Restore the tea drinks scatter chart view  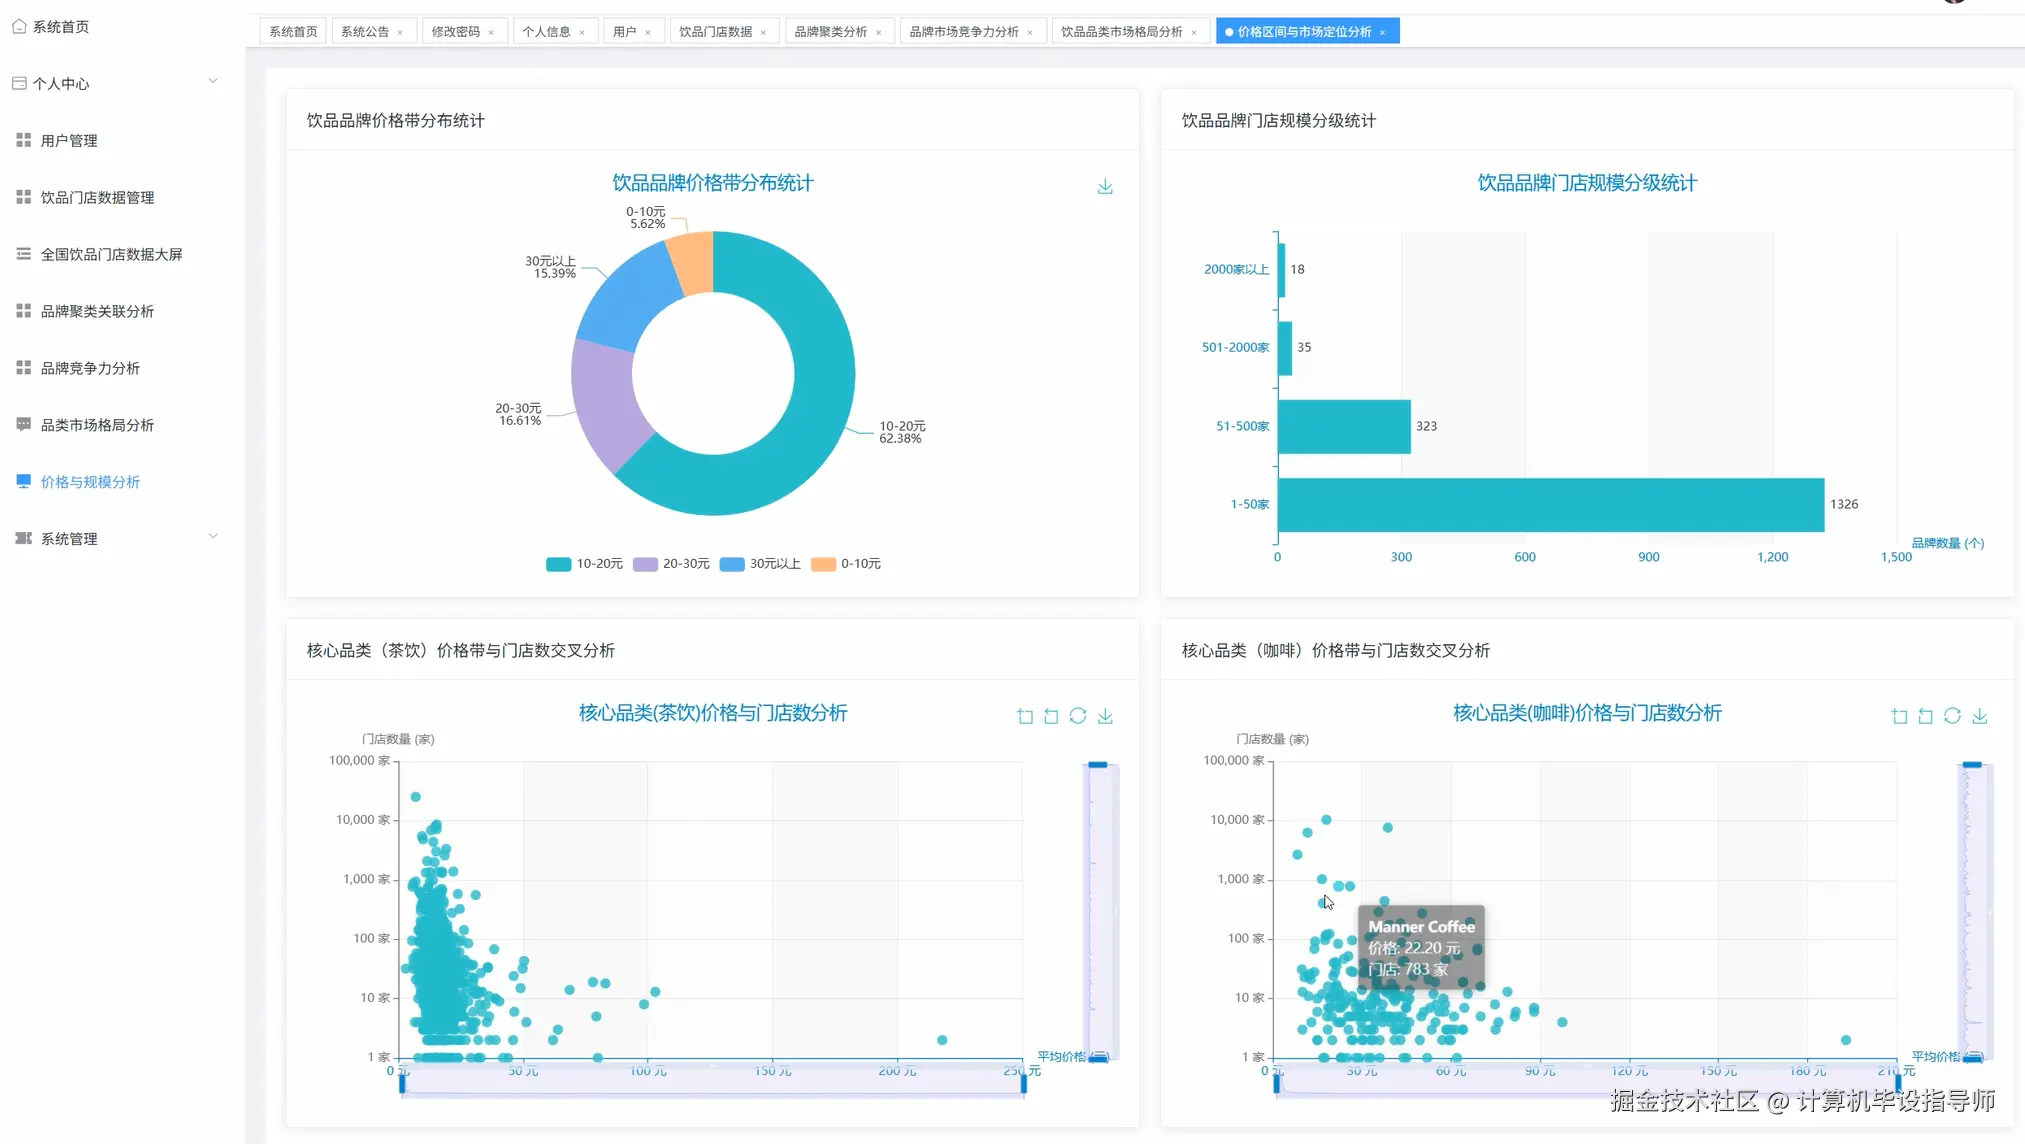[x=1078, y=716]
